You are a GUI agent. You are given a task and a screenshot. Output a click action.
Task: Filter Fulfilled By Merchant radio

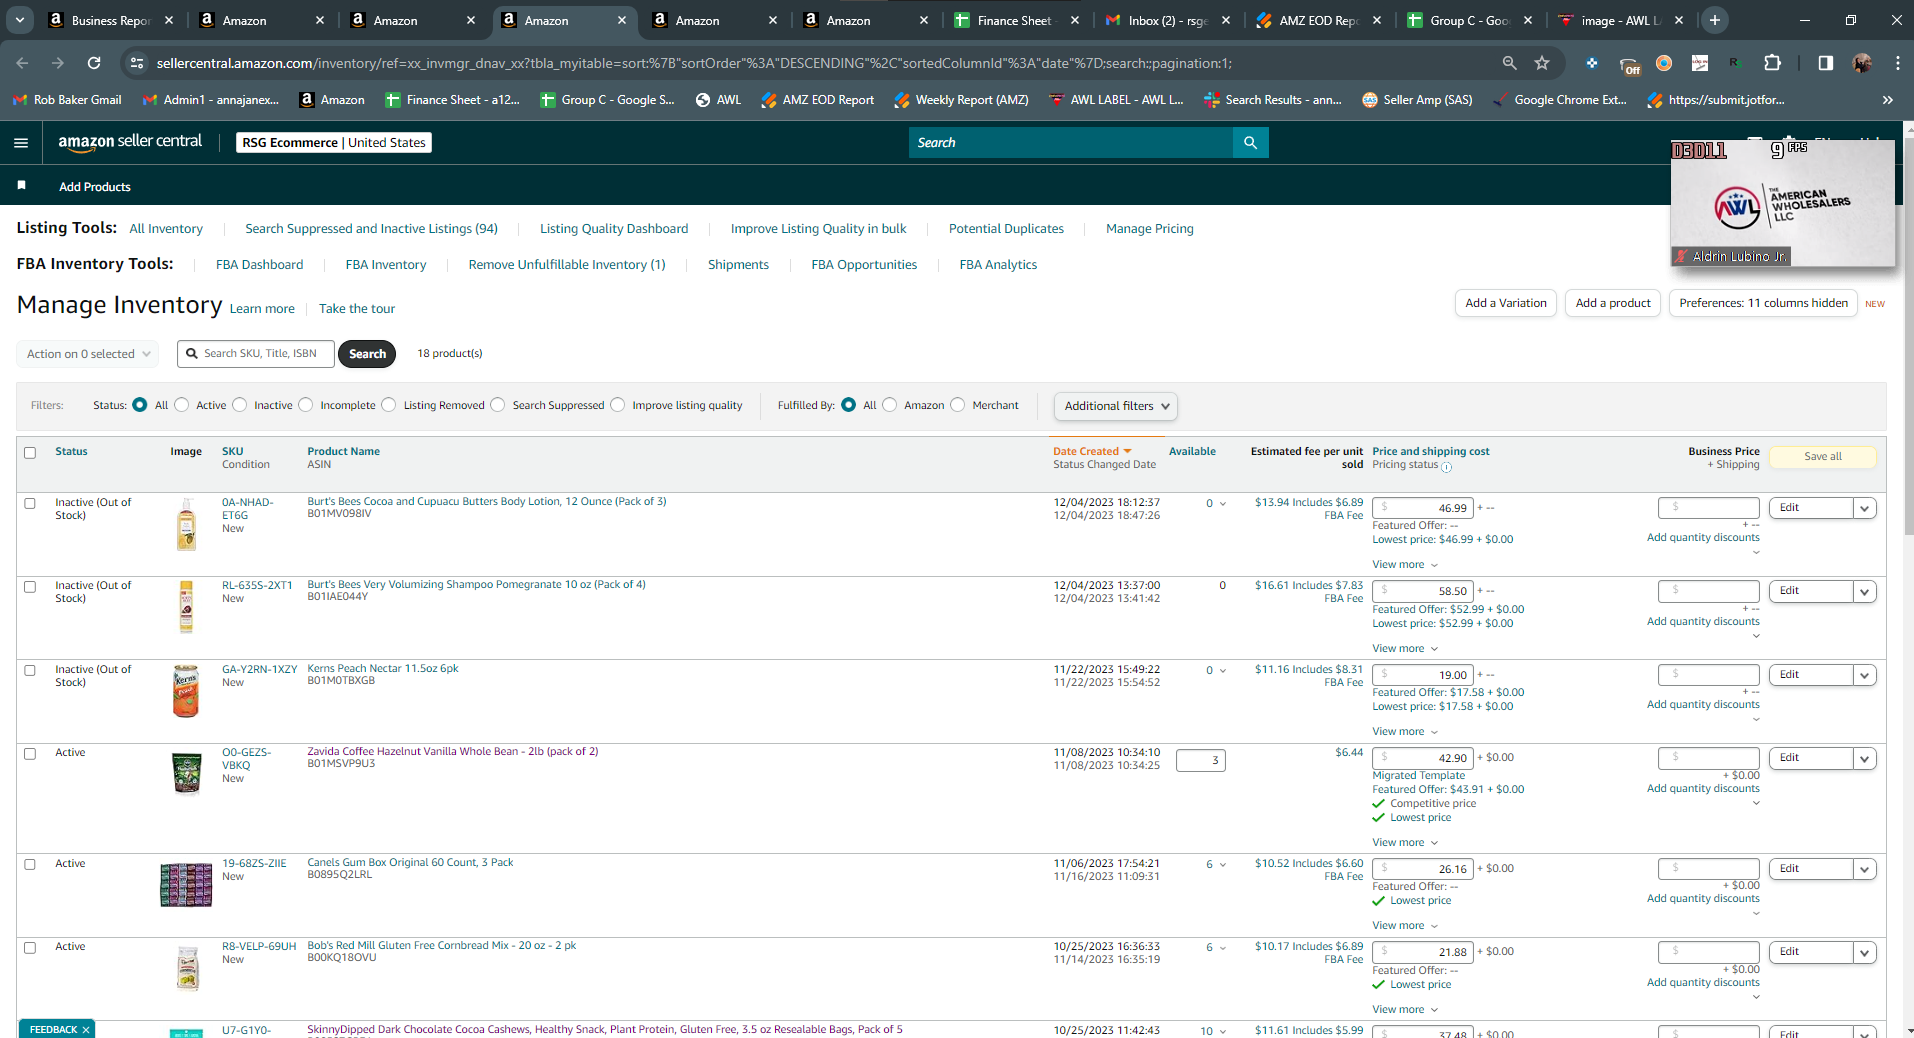click(958, 405)
